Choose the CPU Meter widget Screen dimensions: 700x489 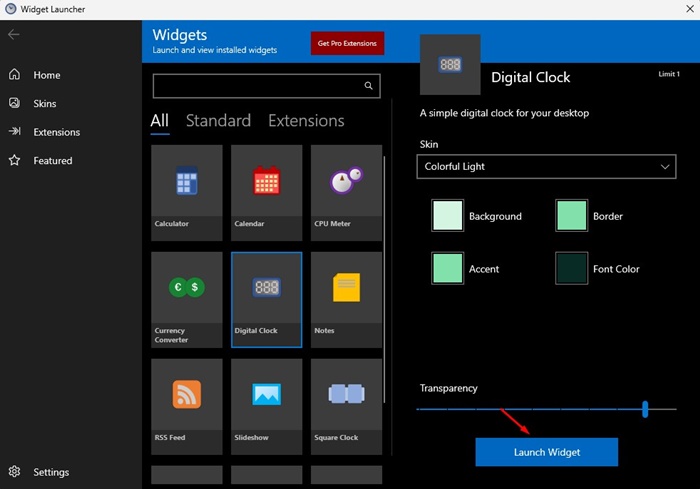tap(346, 192)
